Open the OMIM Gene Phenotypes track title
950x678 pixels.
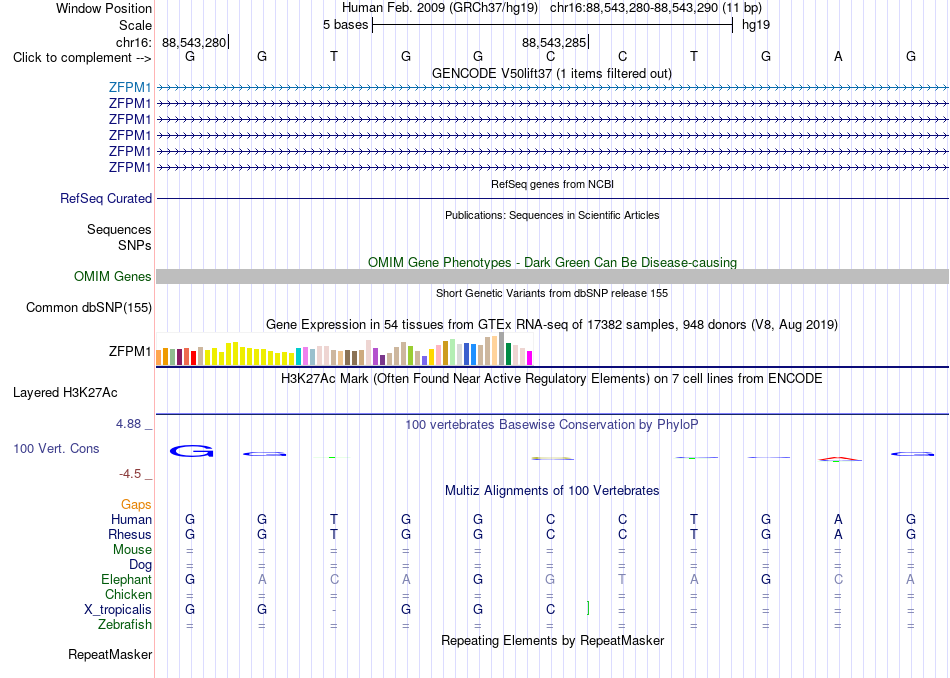[553, 262]
